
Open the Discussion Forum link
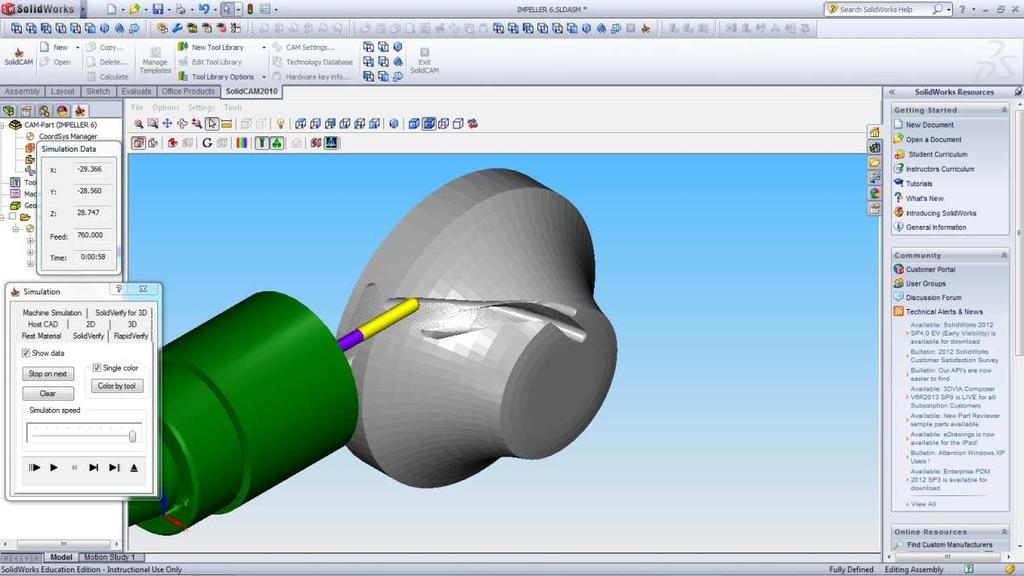[x=933, y=297]
